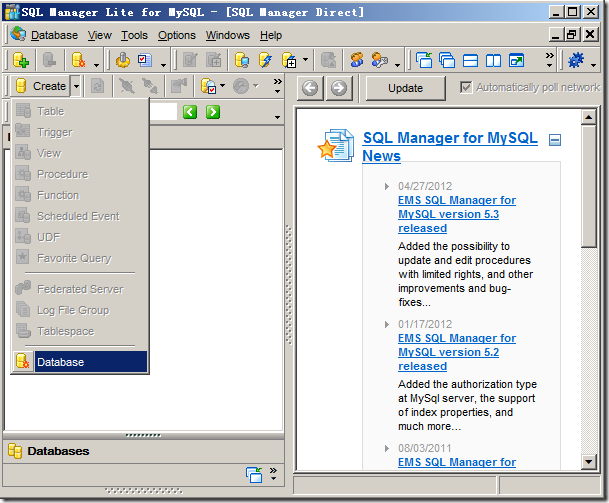This screenshot has height=503, width=609.
Task: Open EMS SQL Manager version 5.2 released link
Action: pyautogui.click(x=457, y=352)
